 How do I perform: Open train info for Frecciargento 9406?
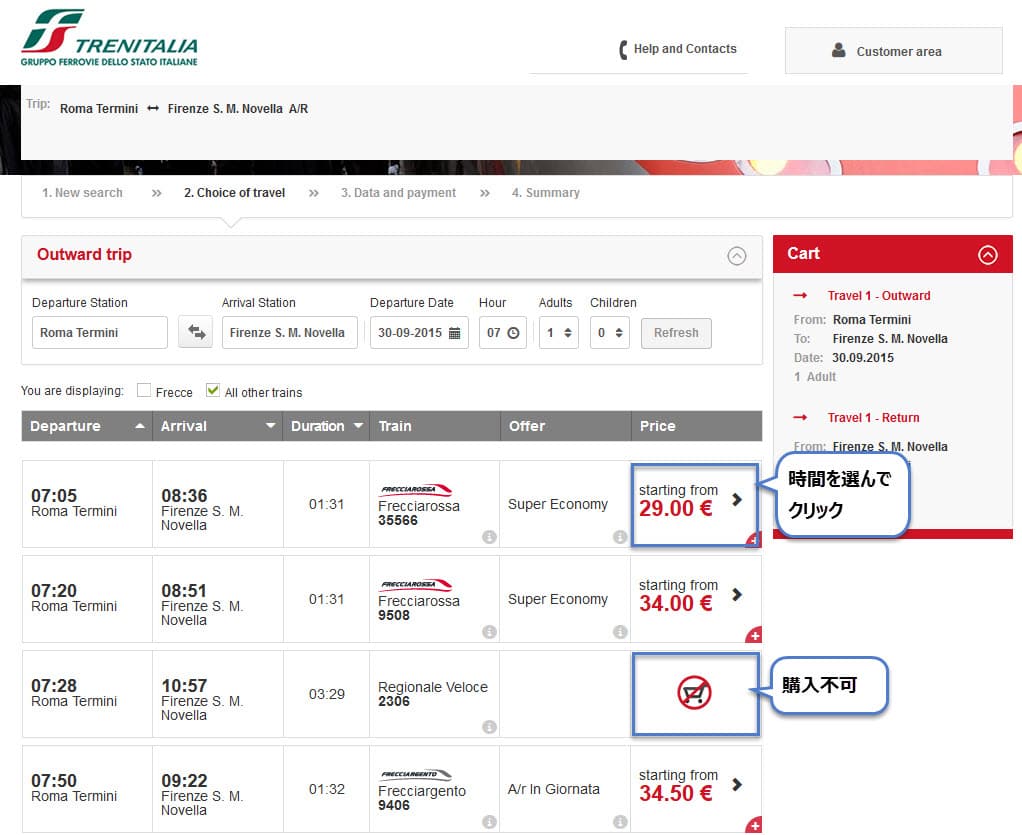(x=489, y=822)
